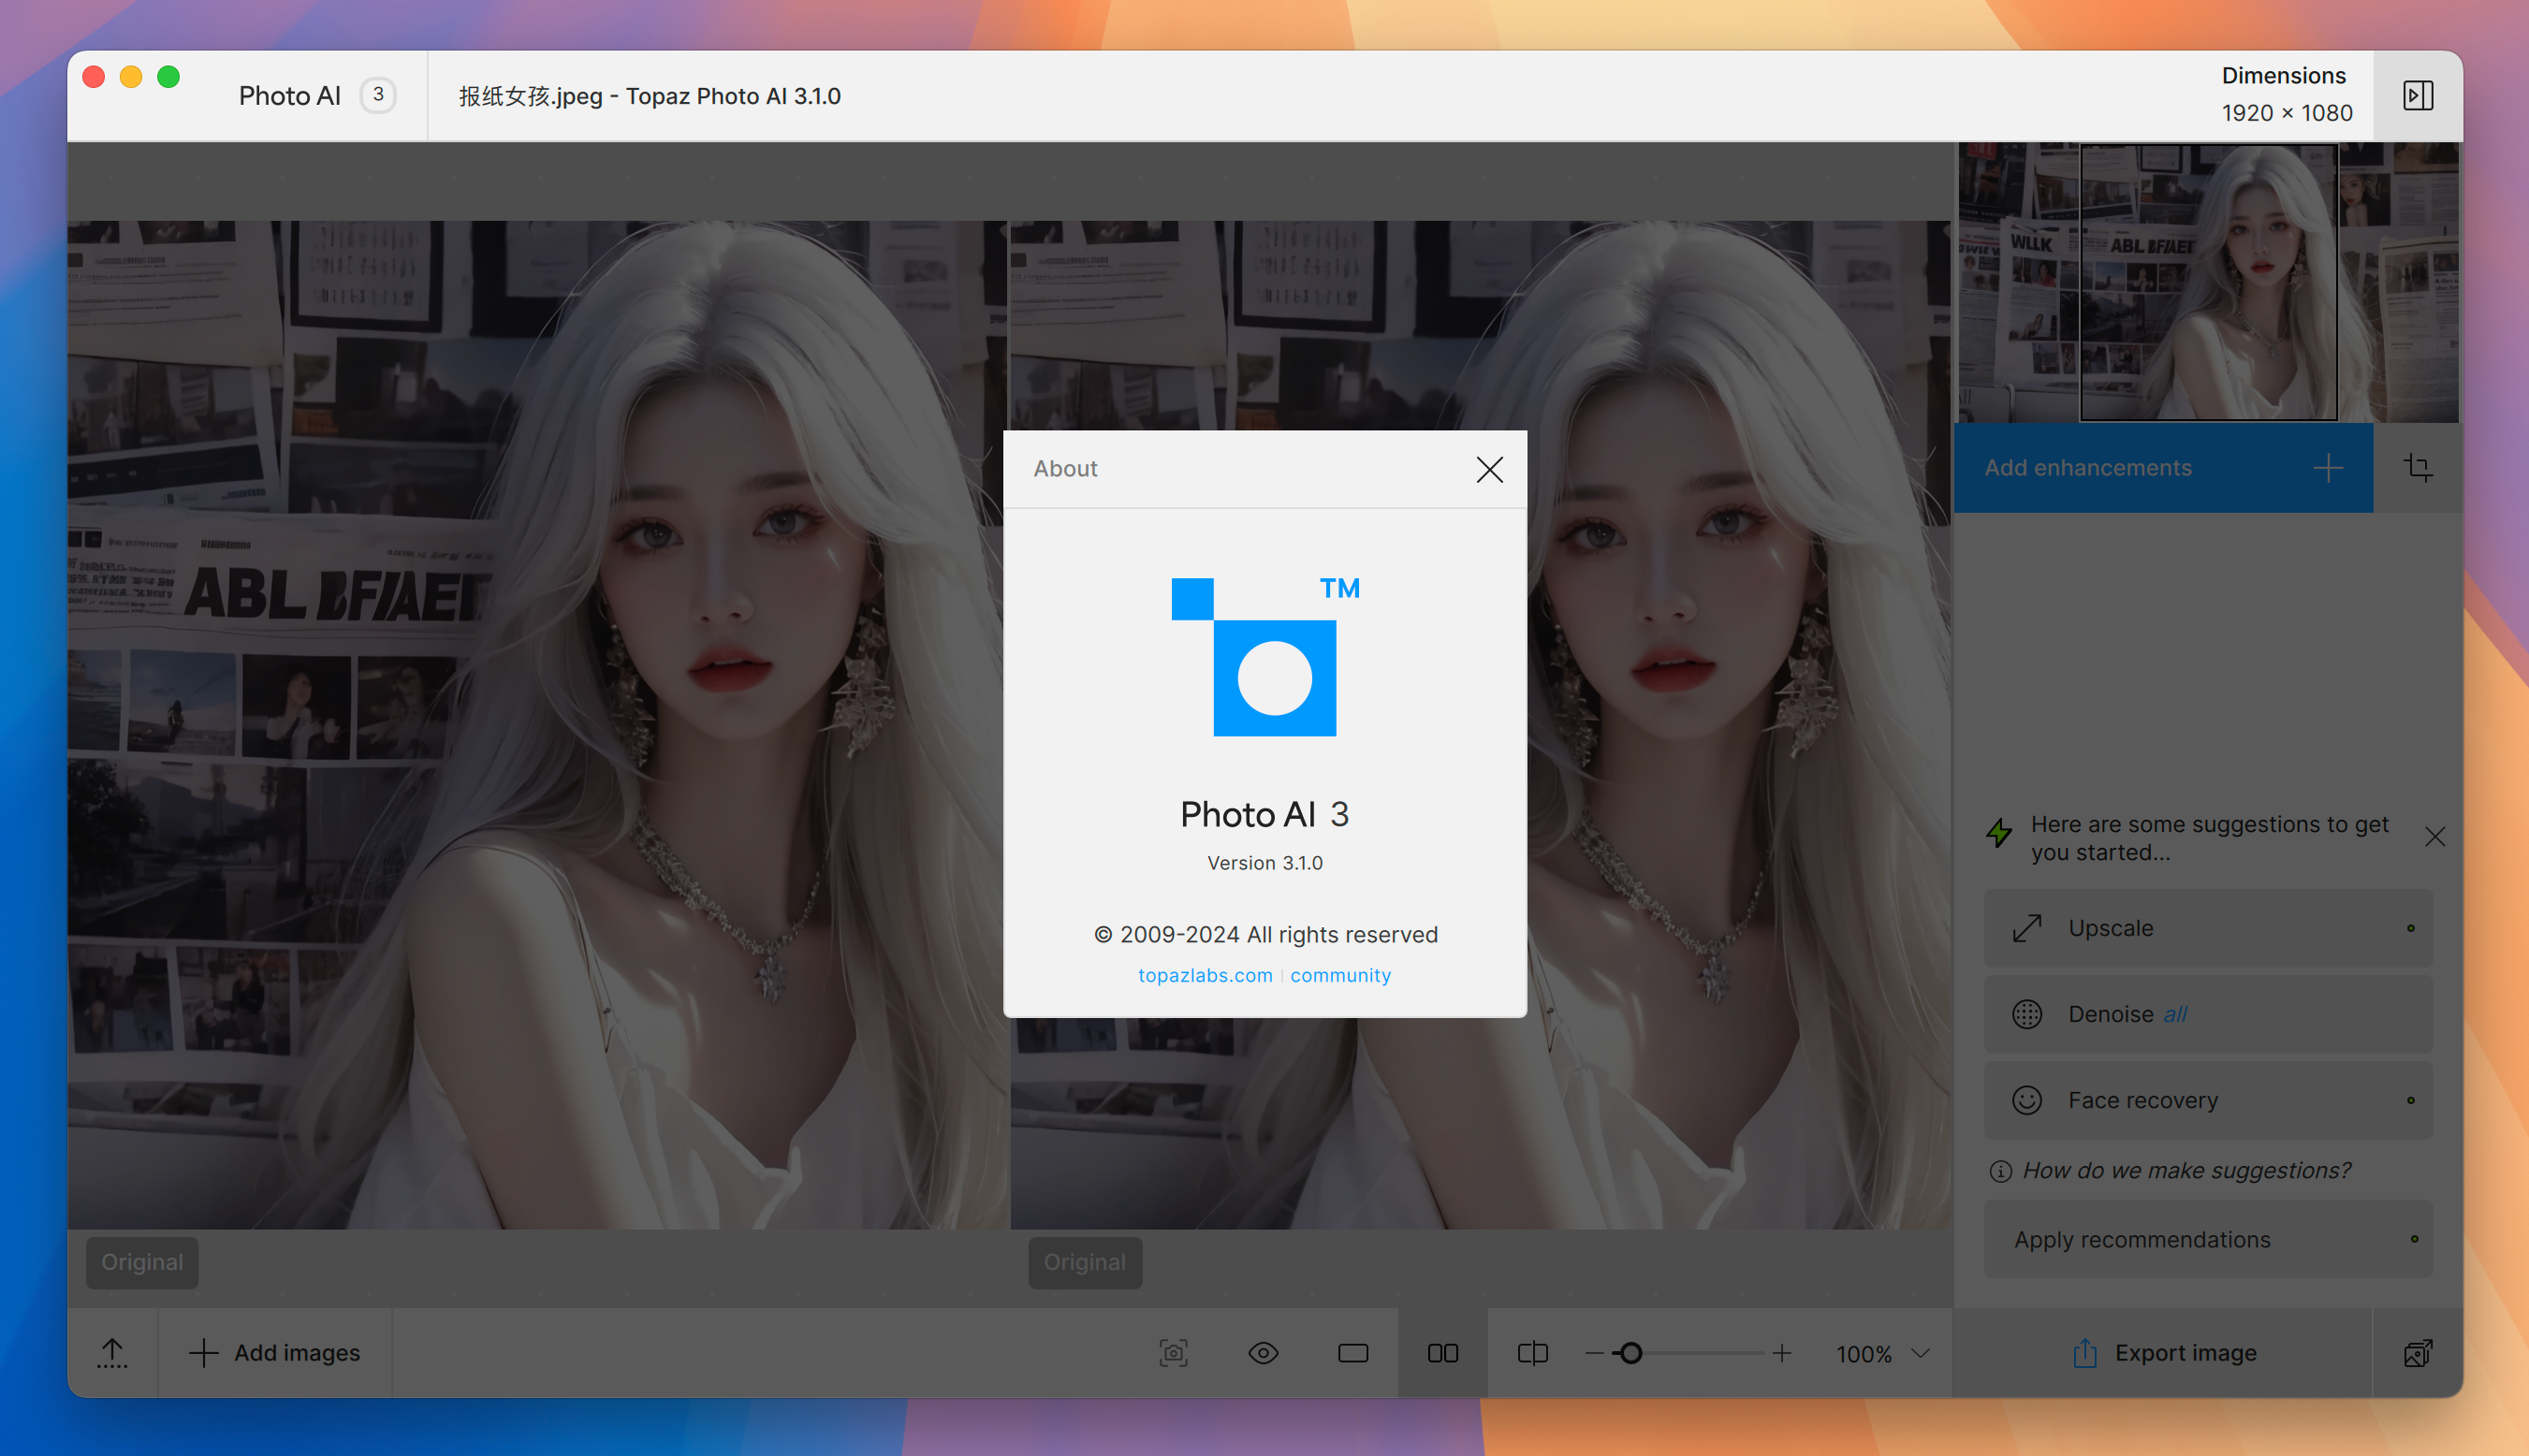Click the community hyperlink
The width and height of the screenshot is (2529, 1456).
[x=1341, y=973]
